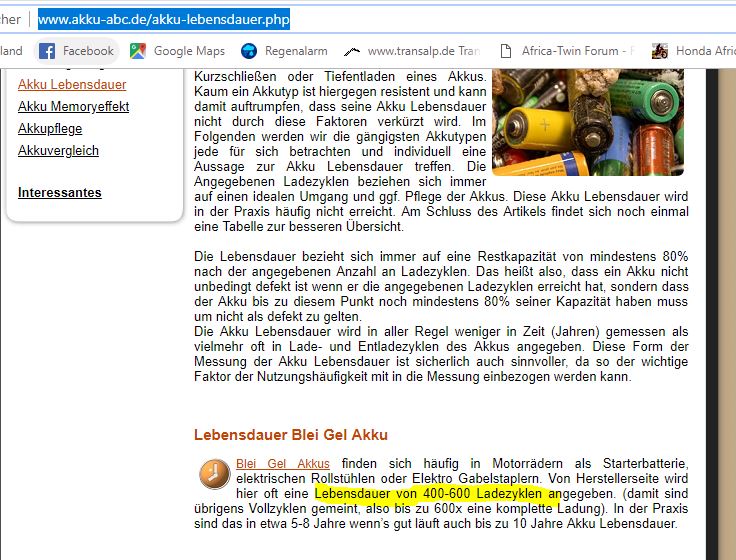This screenshot has width=736, height=560.
Task: Click the Honda Africa bookmark motorcycle icon
Action: click(x=660, y=51)
